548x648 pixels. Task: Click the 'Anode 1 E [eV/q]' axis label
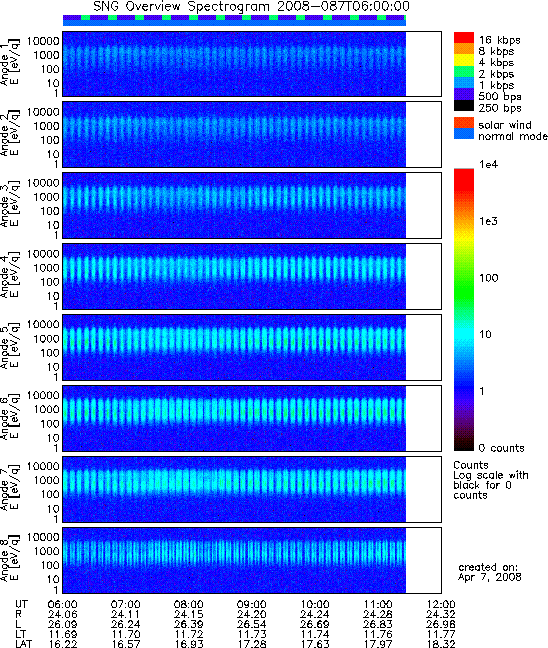[x=10, y=63]
